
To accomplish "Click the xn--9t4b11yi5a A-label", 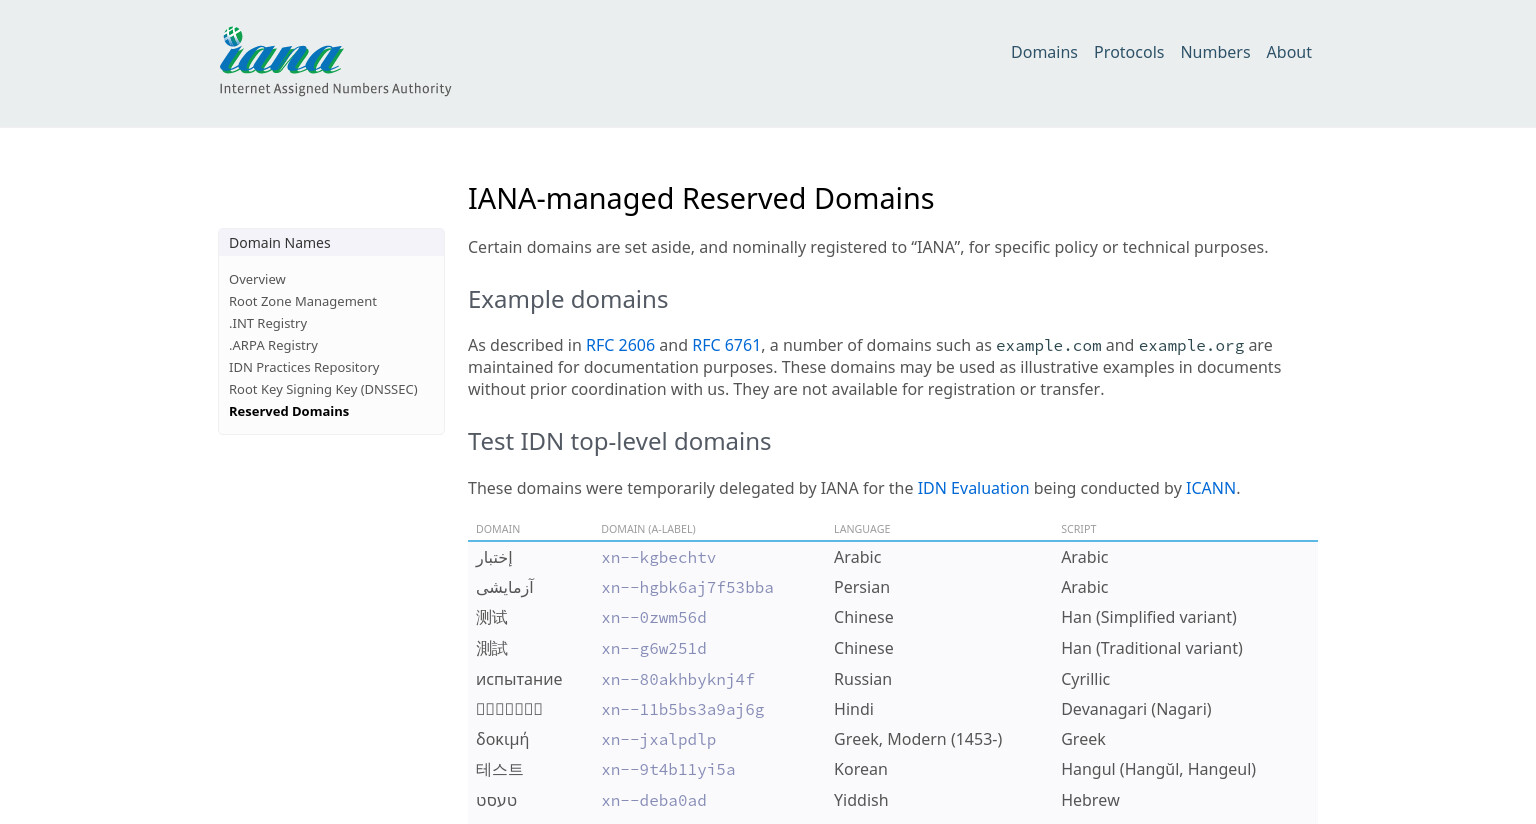I will (668, 769).
